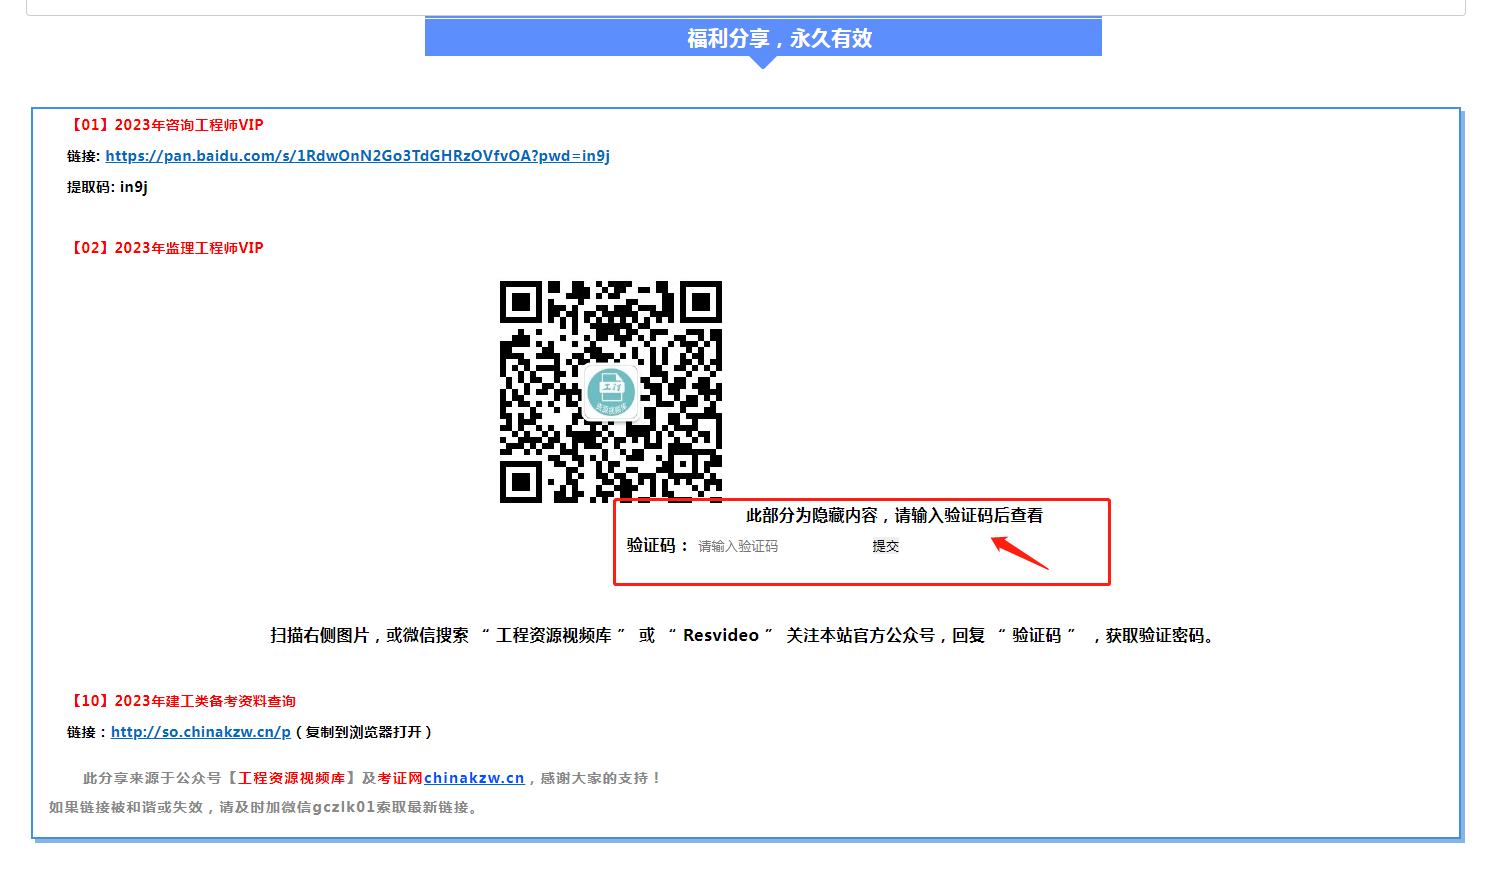Viewport: 1493px width, 872px height.
Task: Click the 福利分享，永久有效 banner heading
Action: 779,38
